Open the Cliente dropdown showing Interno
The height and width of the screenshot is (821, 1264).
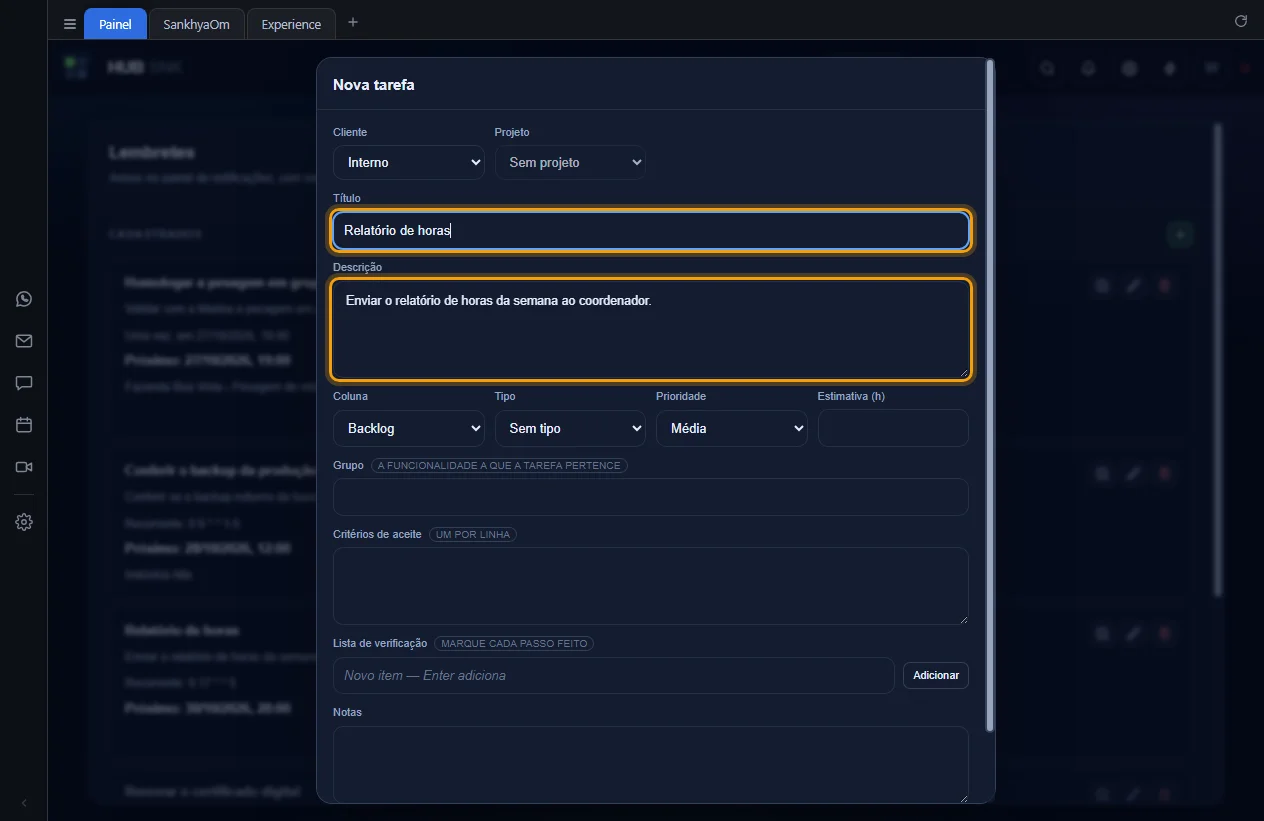tap(408, 162)
